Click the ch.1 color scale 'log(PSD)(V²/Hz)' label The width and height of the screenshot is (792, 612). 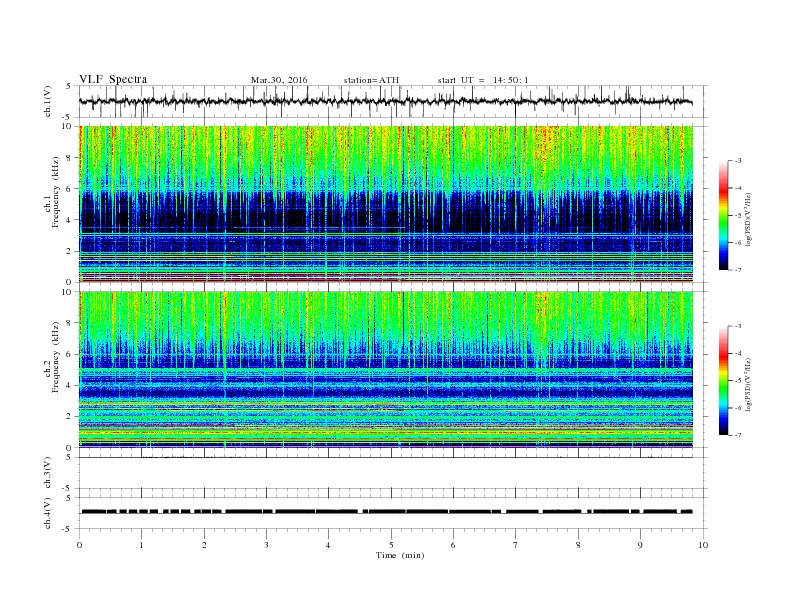[x=749, y=219]
